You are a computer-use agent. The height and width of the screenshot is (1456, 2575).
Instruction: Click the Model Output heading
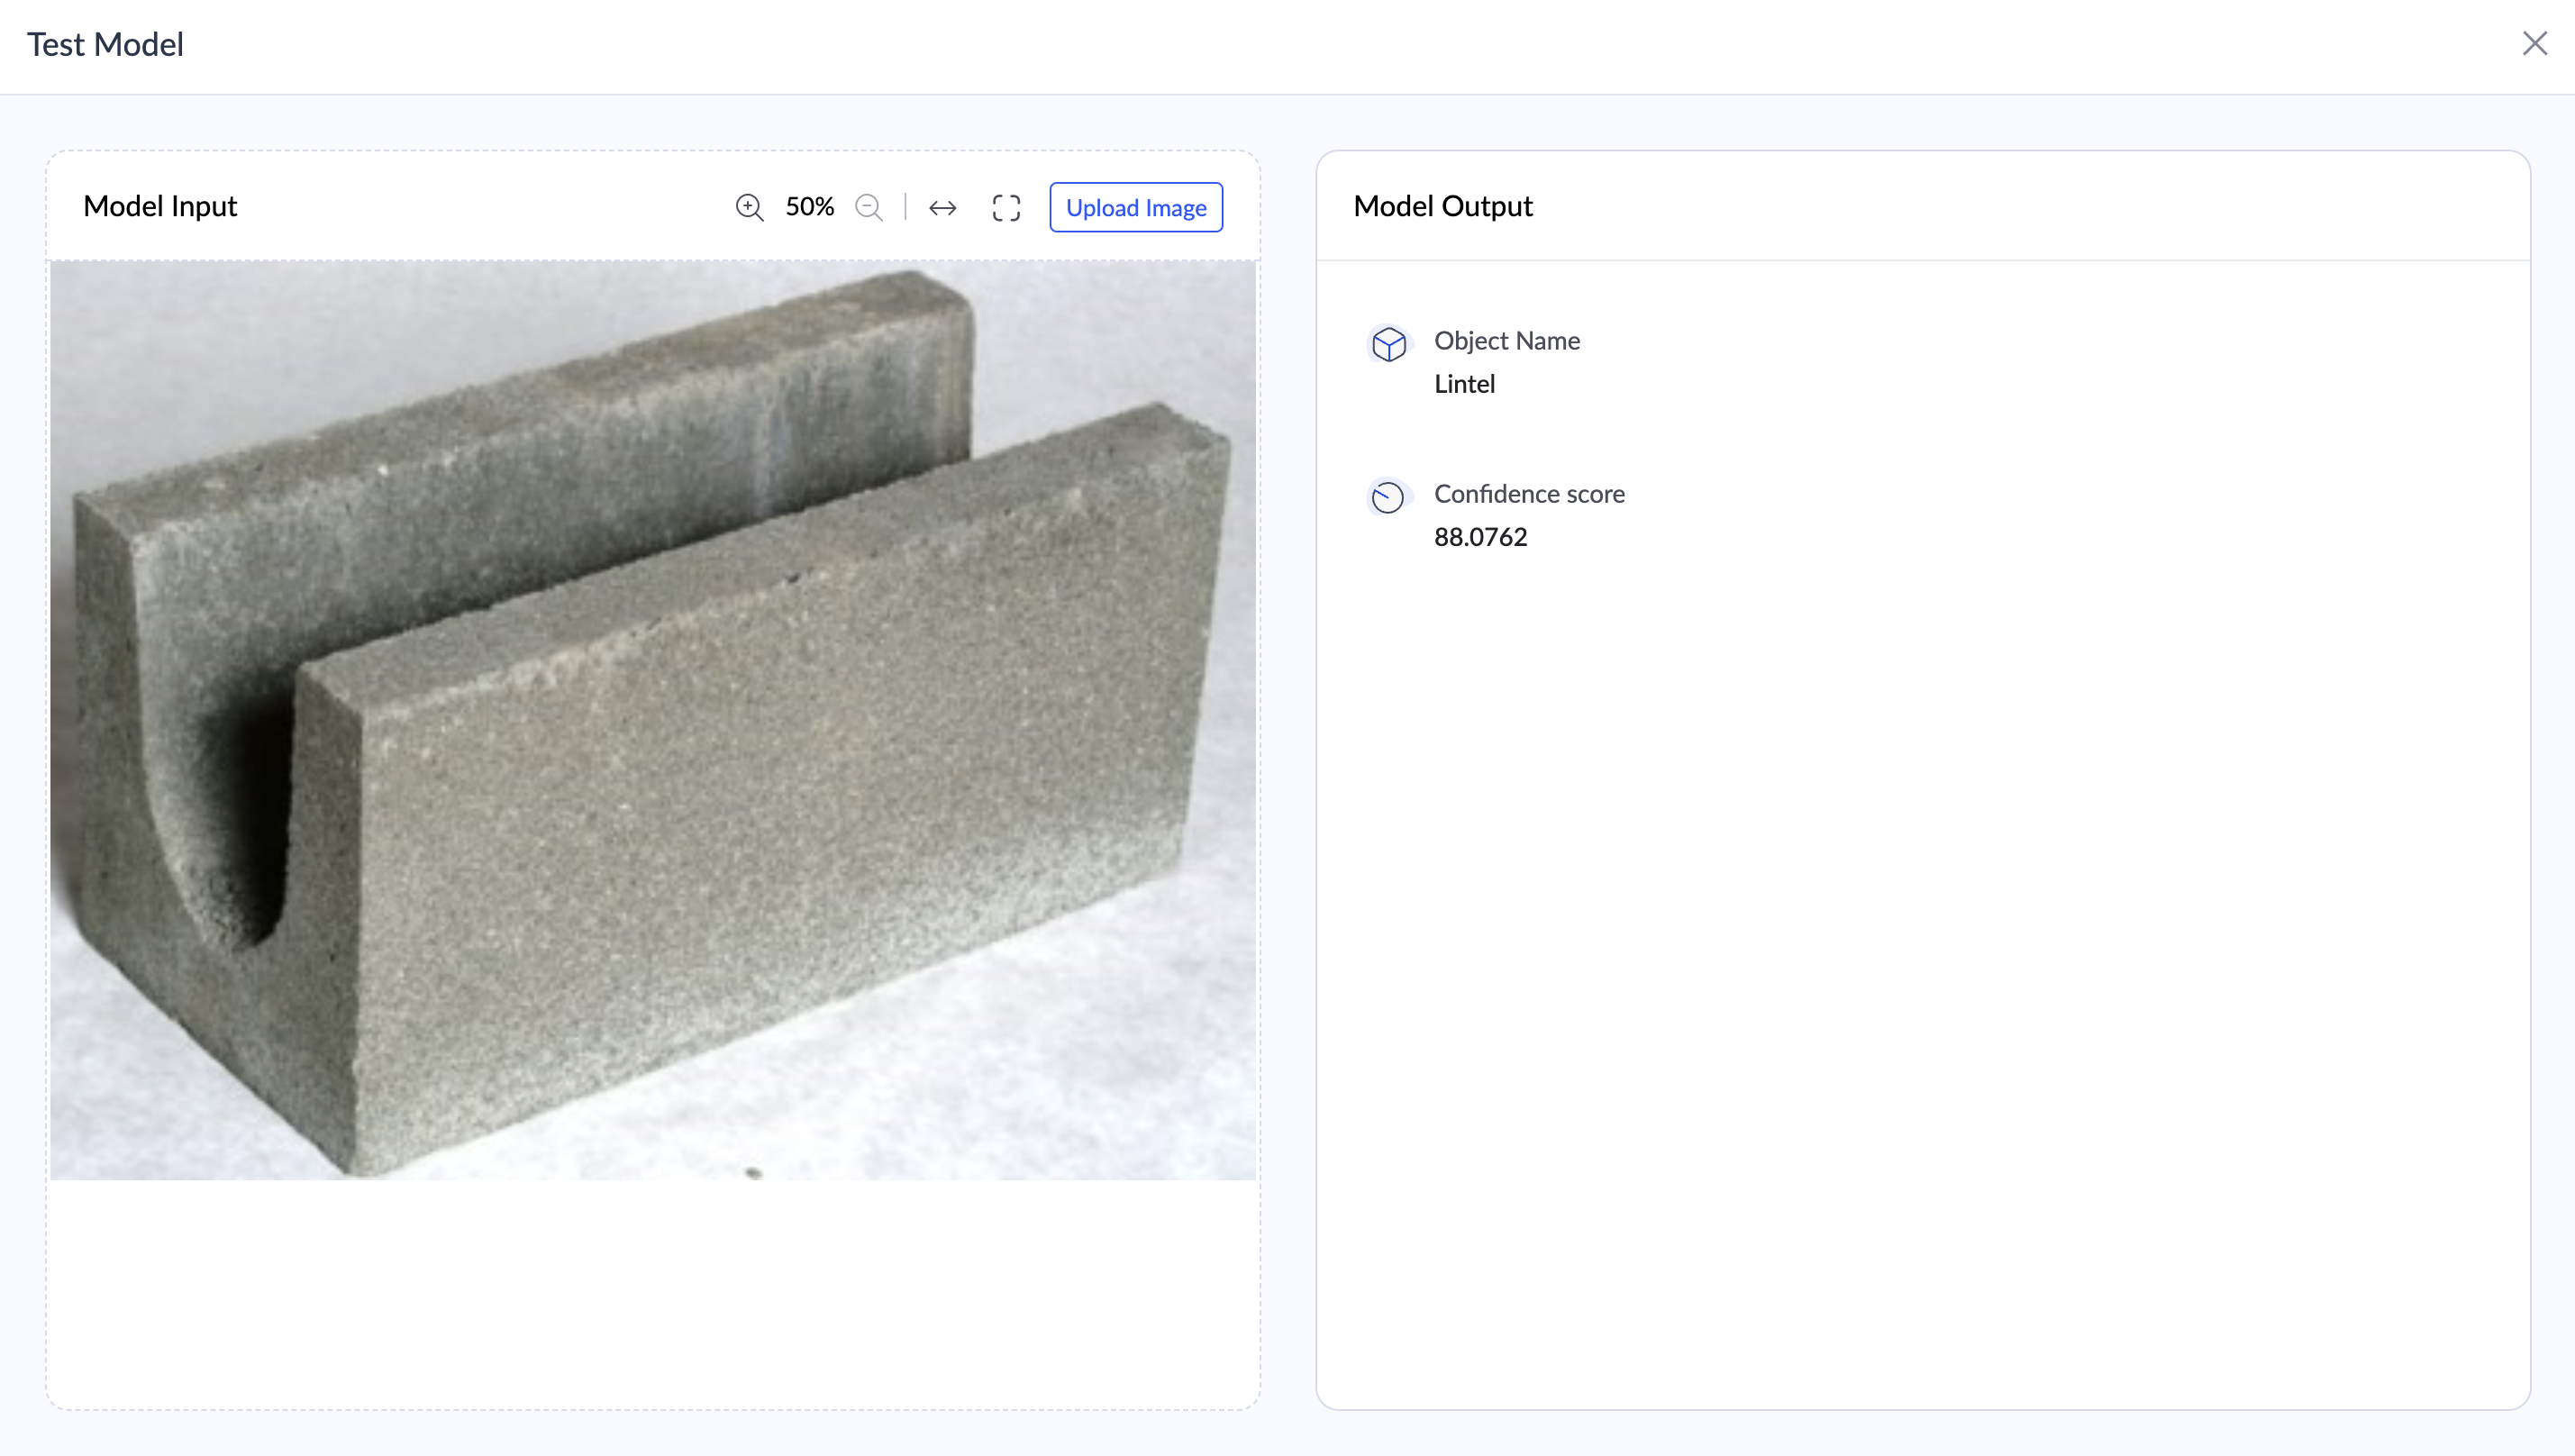click(1442, 206)
